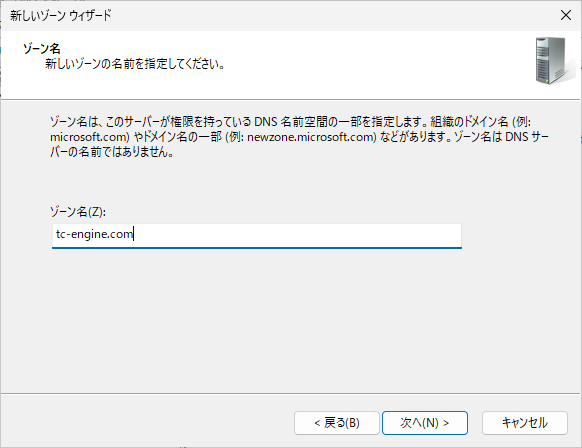Click last description line バーの名前ではありません。

112,152
